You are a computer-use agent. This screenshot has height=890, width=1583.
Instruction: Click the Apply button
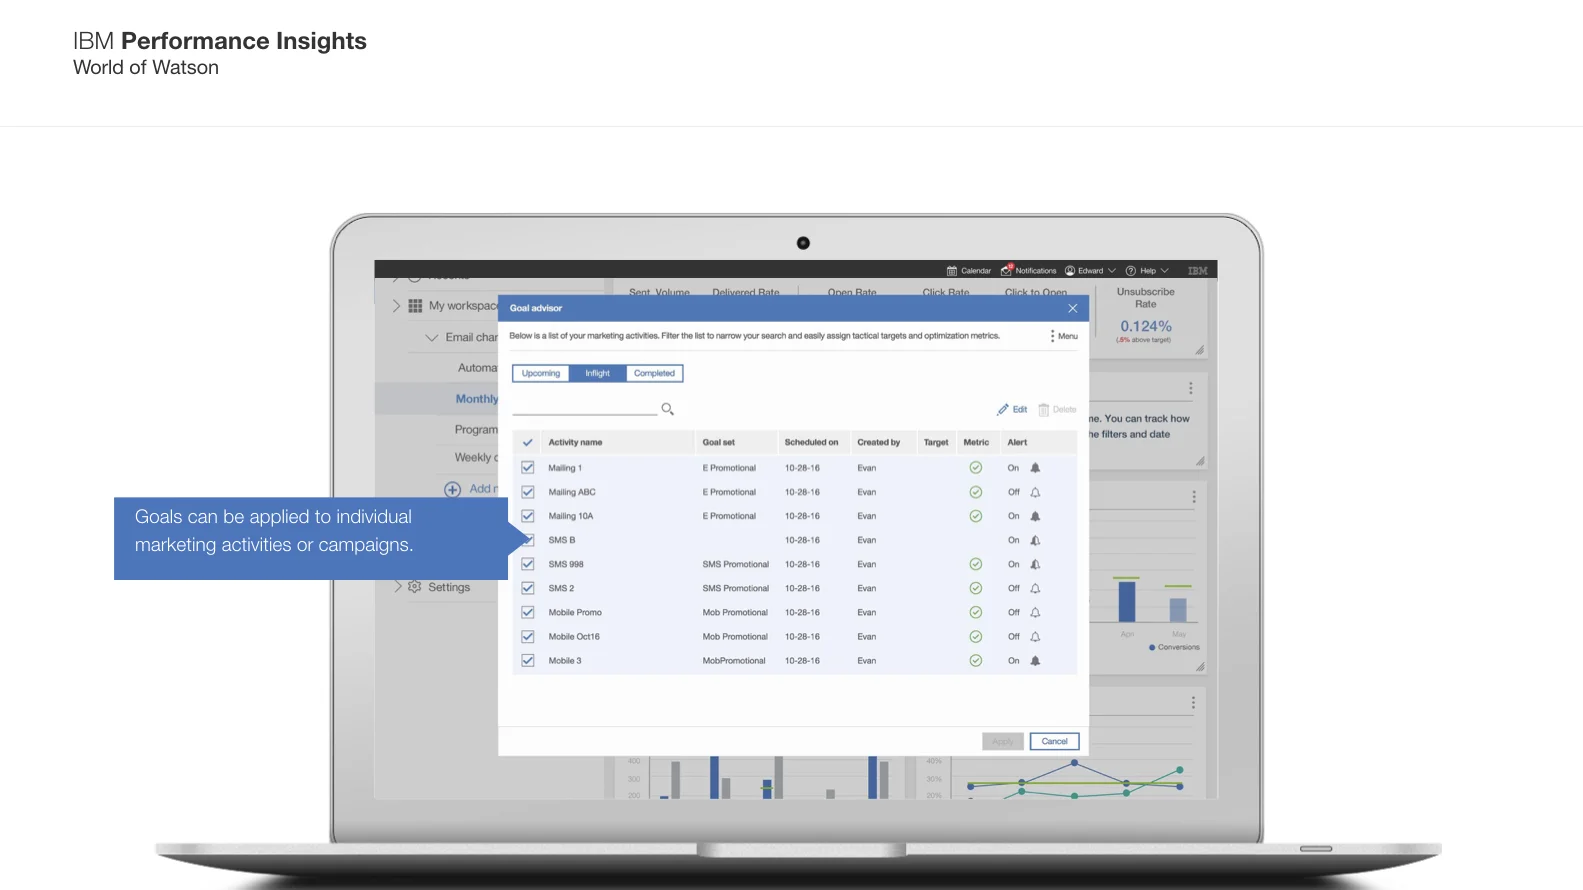coord(1003,741)
